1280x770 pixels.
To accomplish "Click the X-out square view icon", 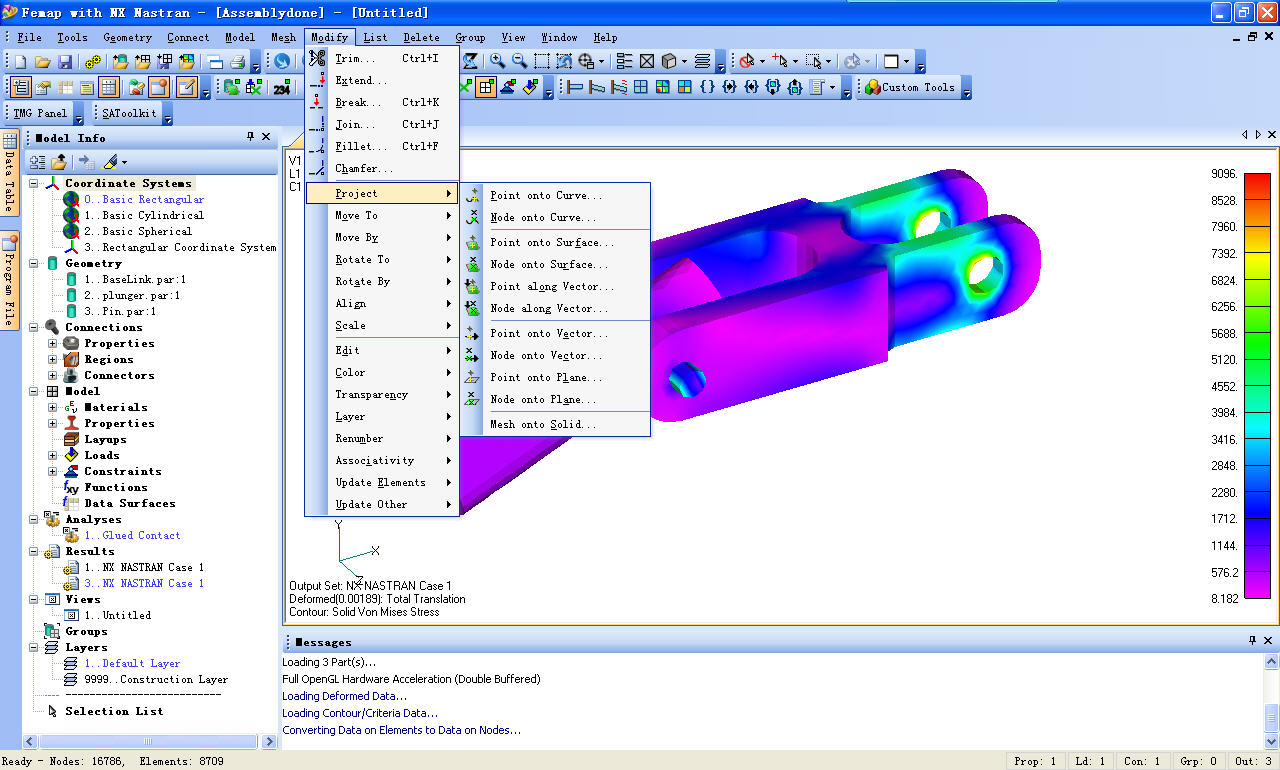I will [647, 62].
